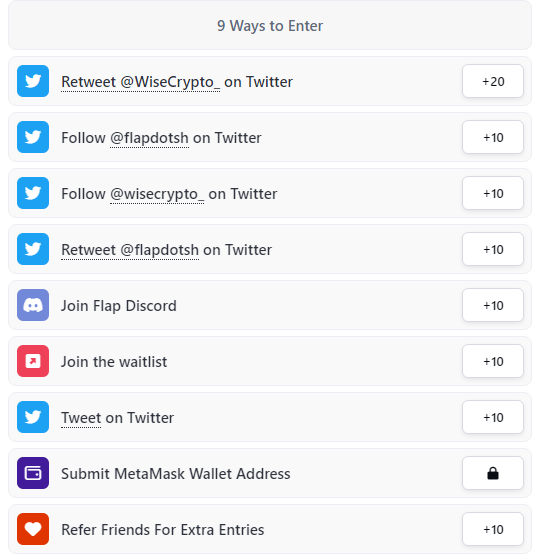Viewport: 540px width, 560px height.
Task: Click Twitter icon beside Follow @wisecrypto_
Action: [x=33, y=193]
